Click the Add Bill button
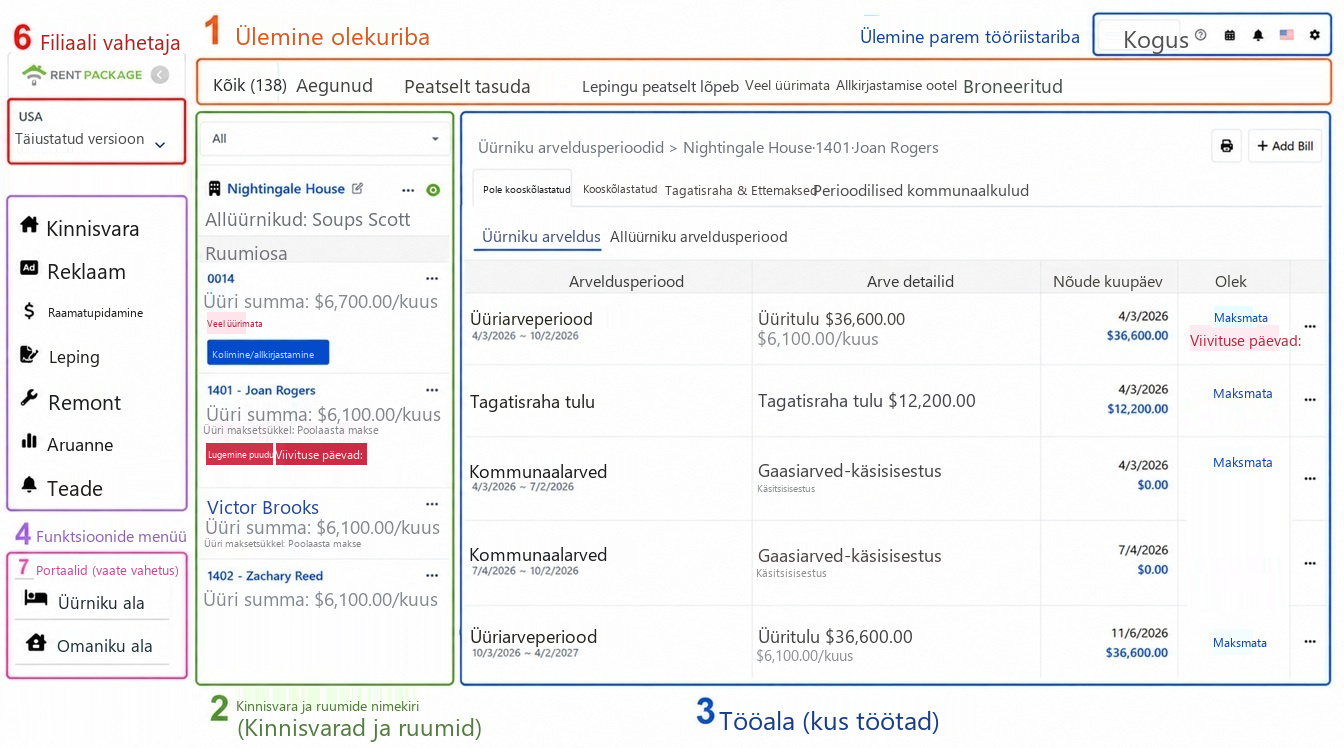Image resolution: width=1344 pixels, height=748 pixels. [x=1285, y=146]
